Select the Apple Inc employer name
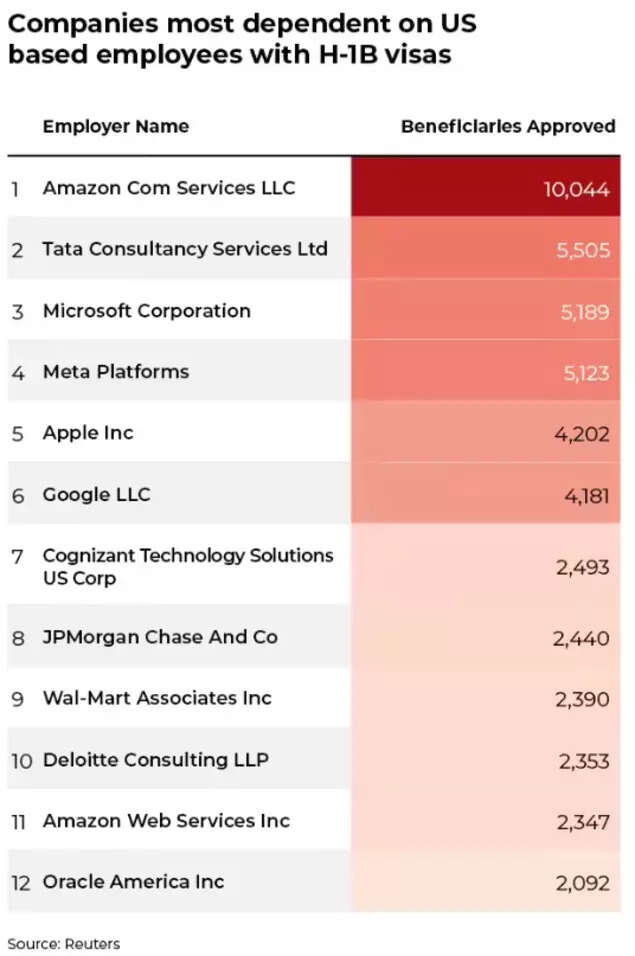The height and width of the screenshot is (956, 635). tap(88, 433)
